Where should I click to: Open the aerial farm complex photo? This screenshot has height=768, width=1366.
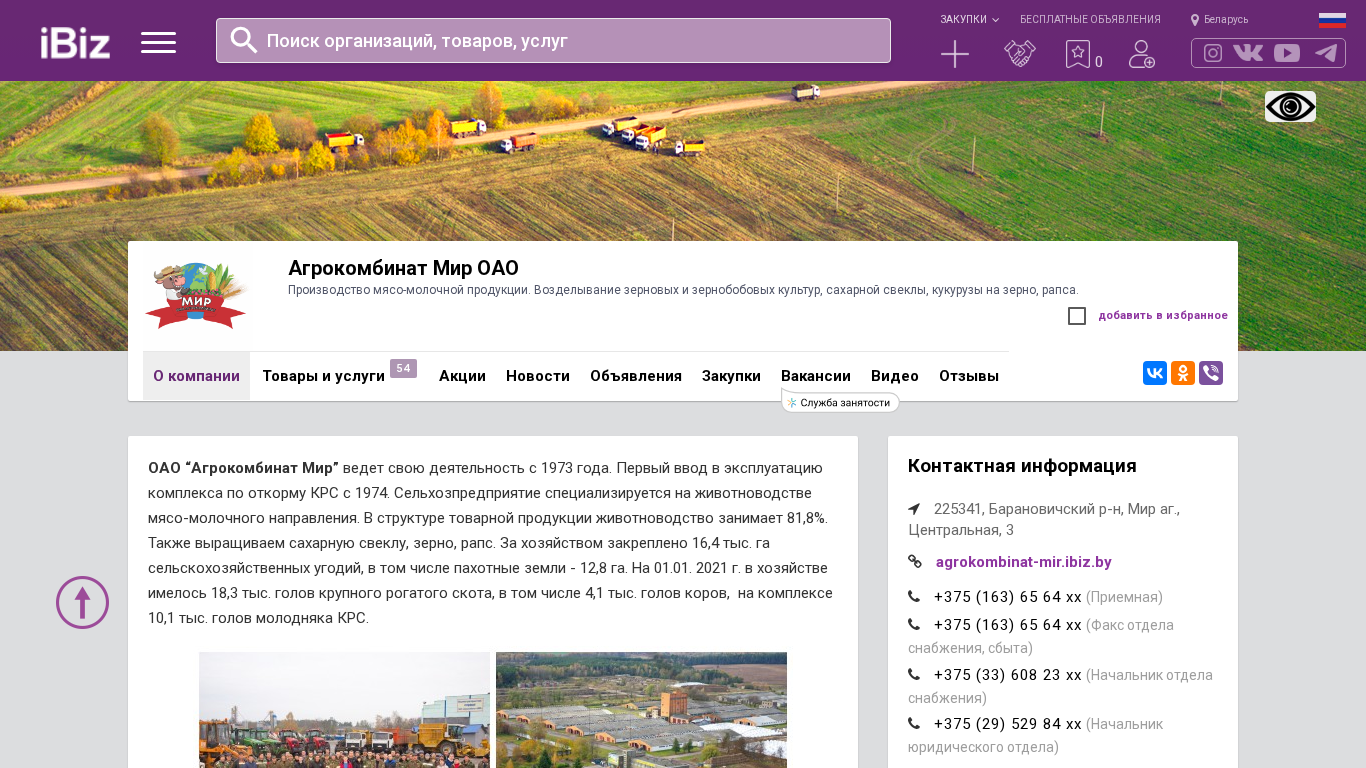point(641,710)
